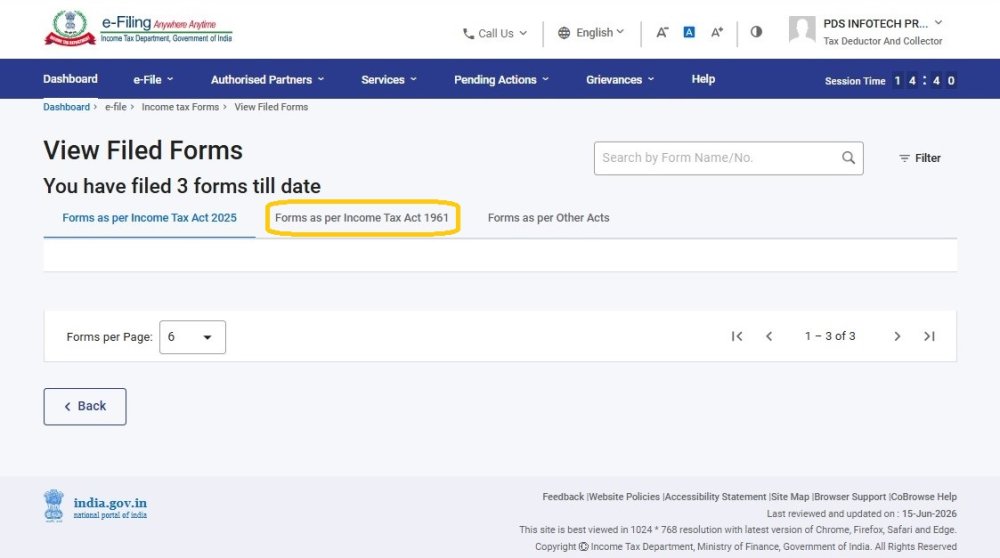Go to Dashboard in the navigation bar

pos(70,79)
